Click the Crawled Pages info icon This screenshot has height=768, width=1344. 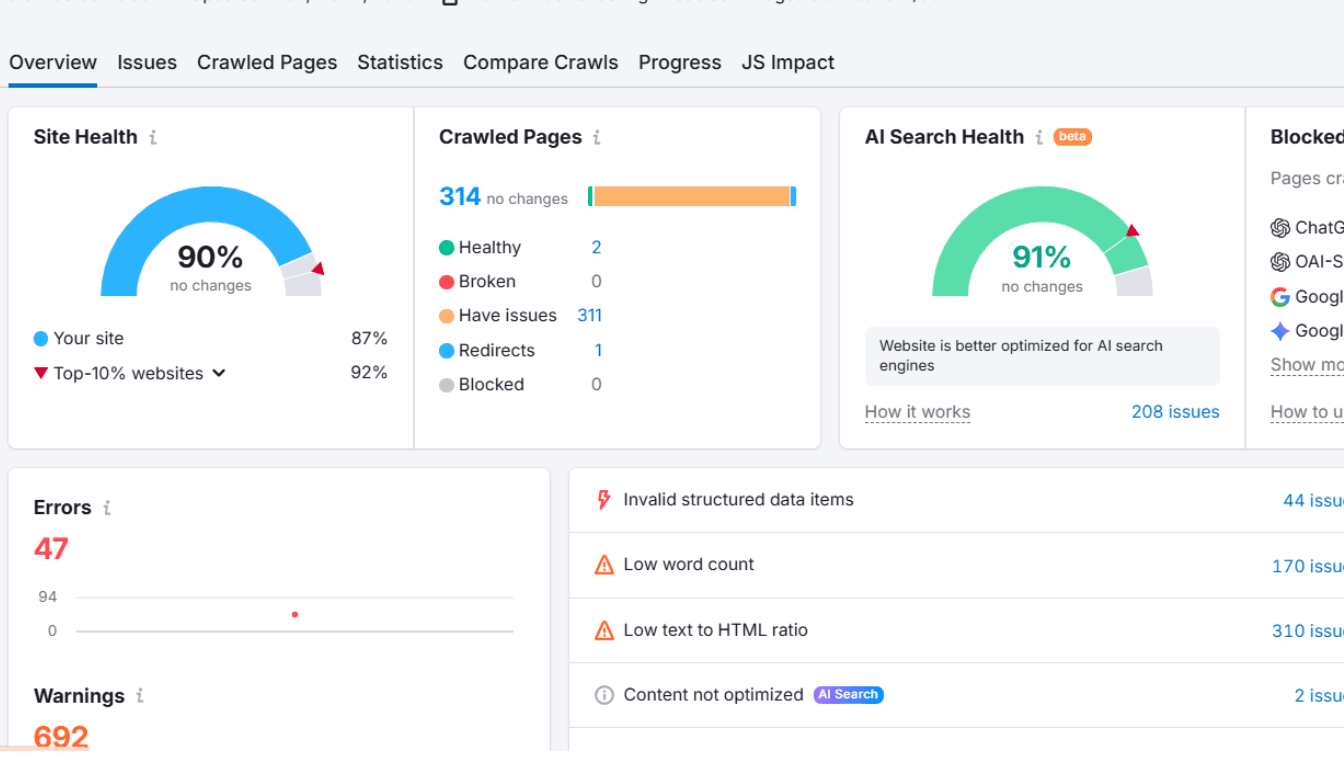(x=597, y=138)
